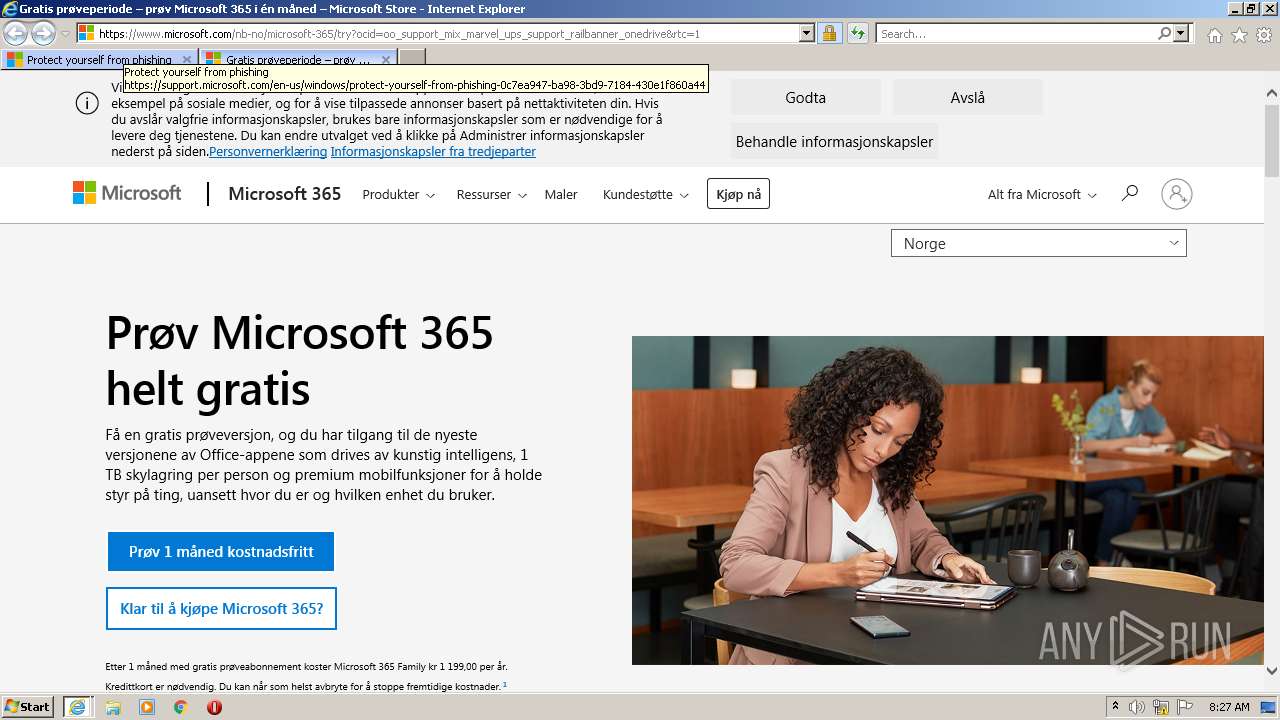Open Windows Explorer folder in taskbar

[113, 707]
